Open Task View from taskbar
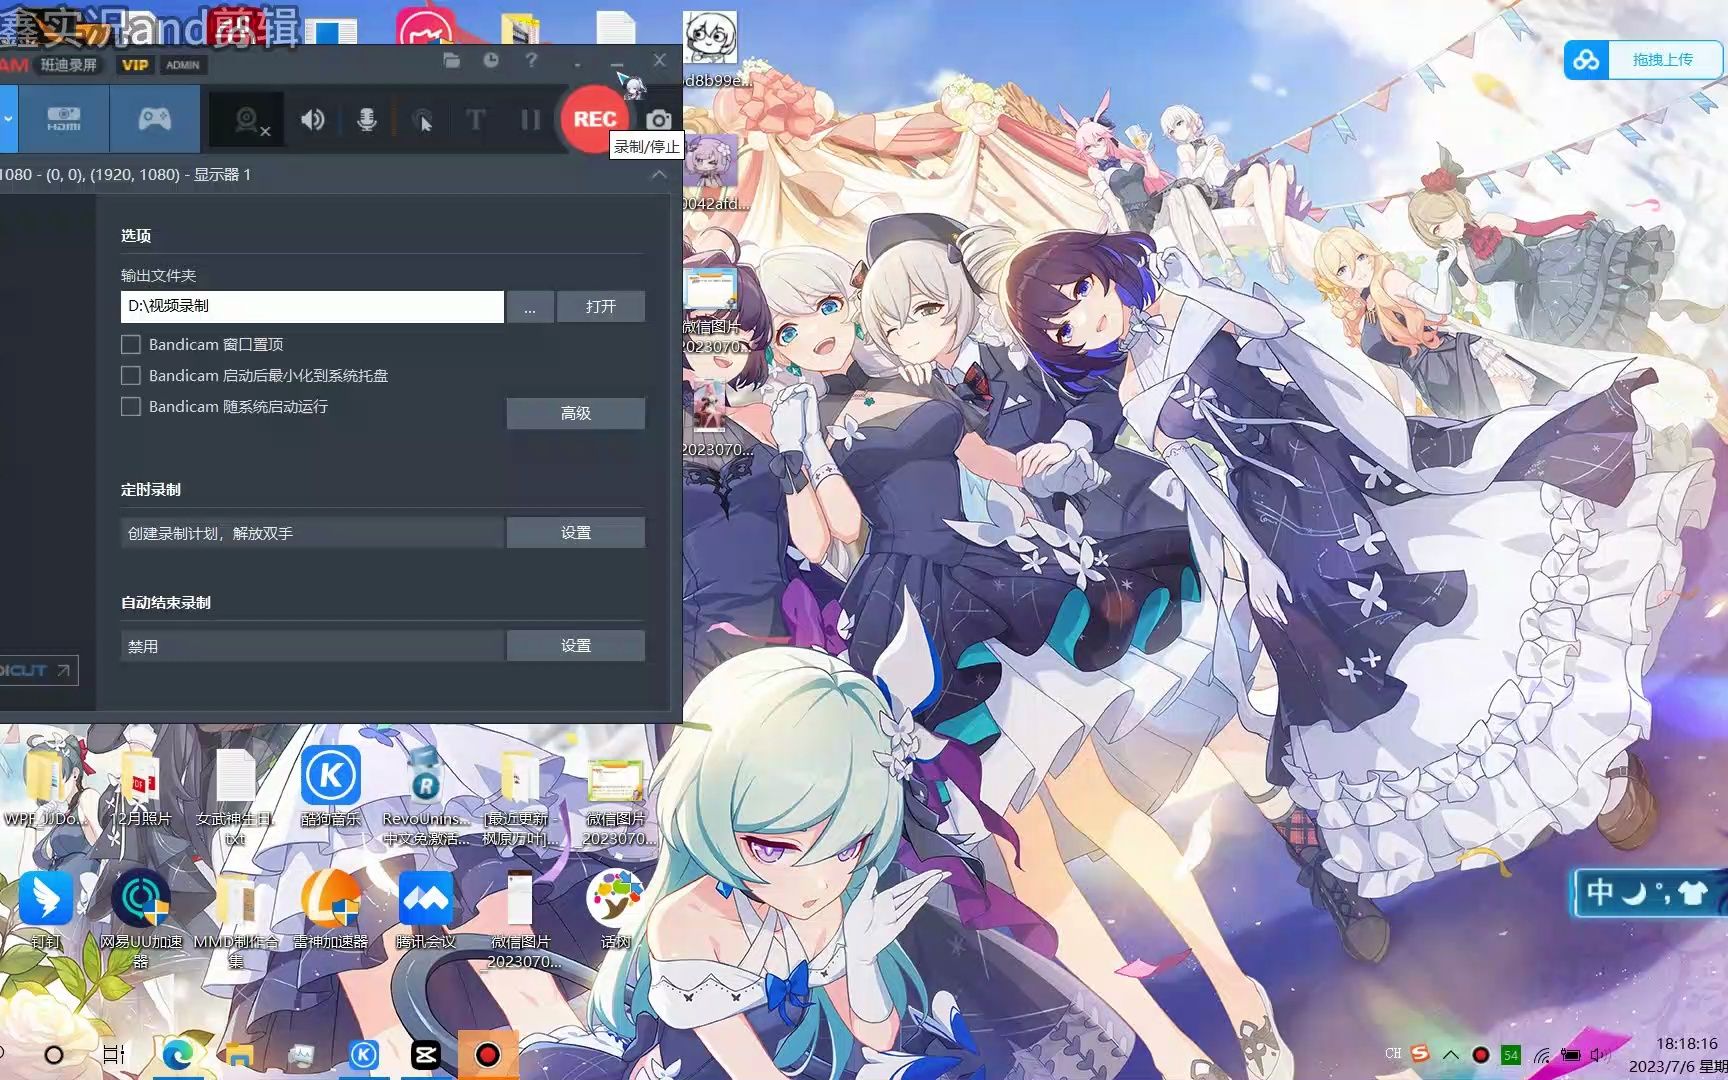This screenshot has width=1728, height=1080. tap(114, 1054)
